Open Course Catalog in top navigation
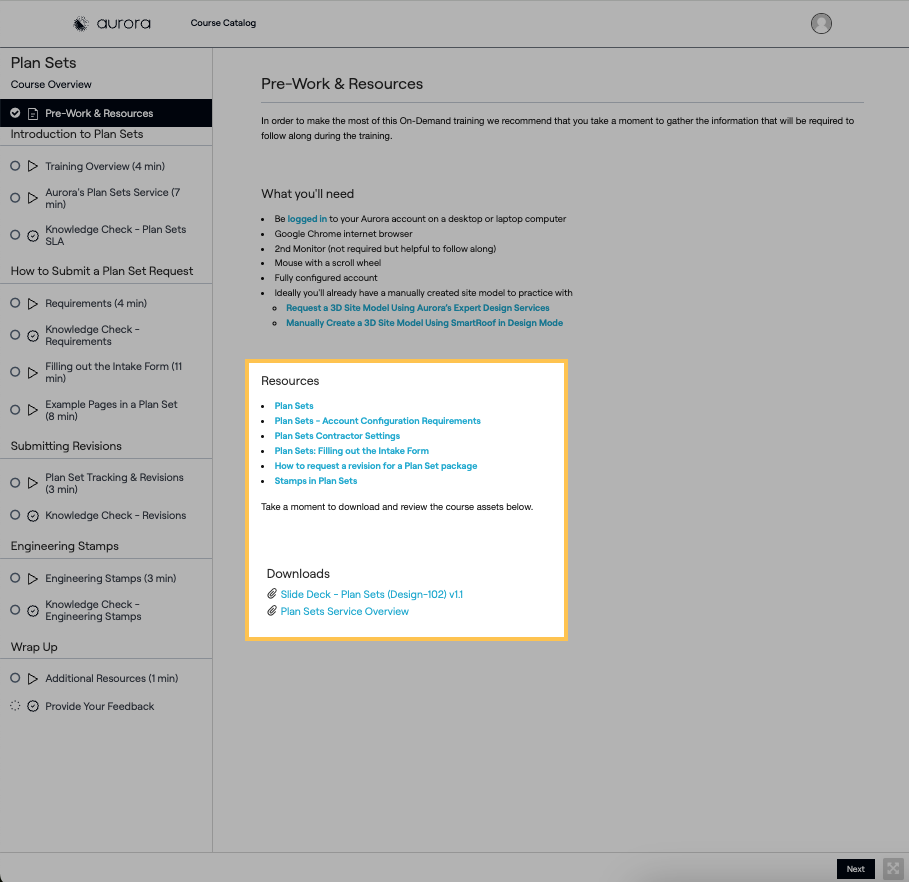 point(223,23)
